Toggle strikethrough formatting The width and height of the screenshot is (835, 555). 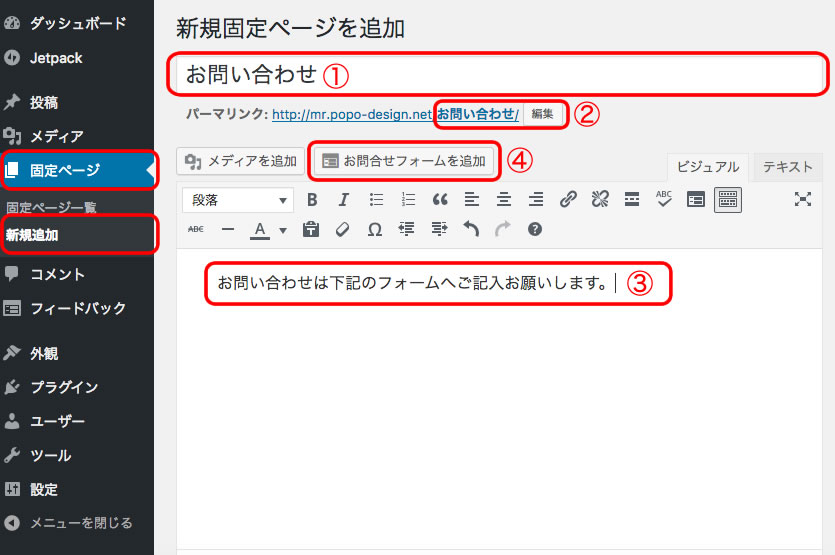point(196,229)
